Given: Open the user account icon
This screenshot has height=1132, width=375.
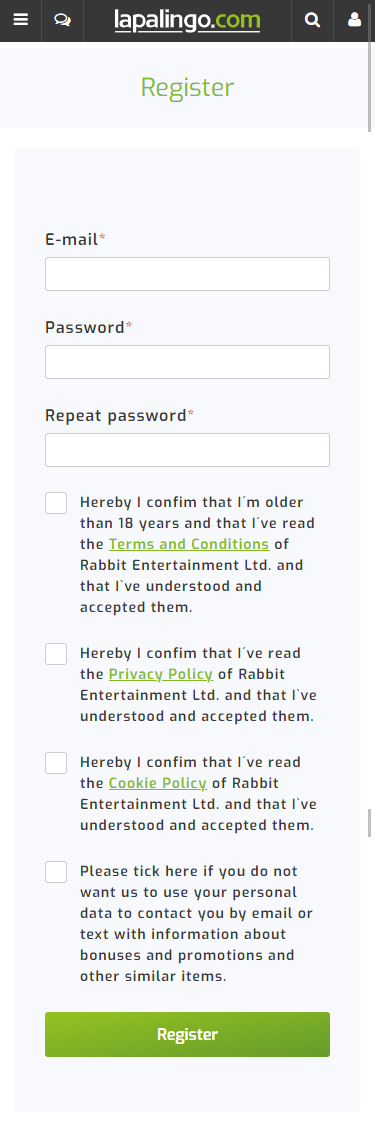Looking at the screenshot, I should click(354, 20).
